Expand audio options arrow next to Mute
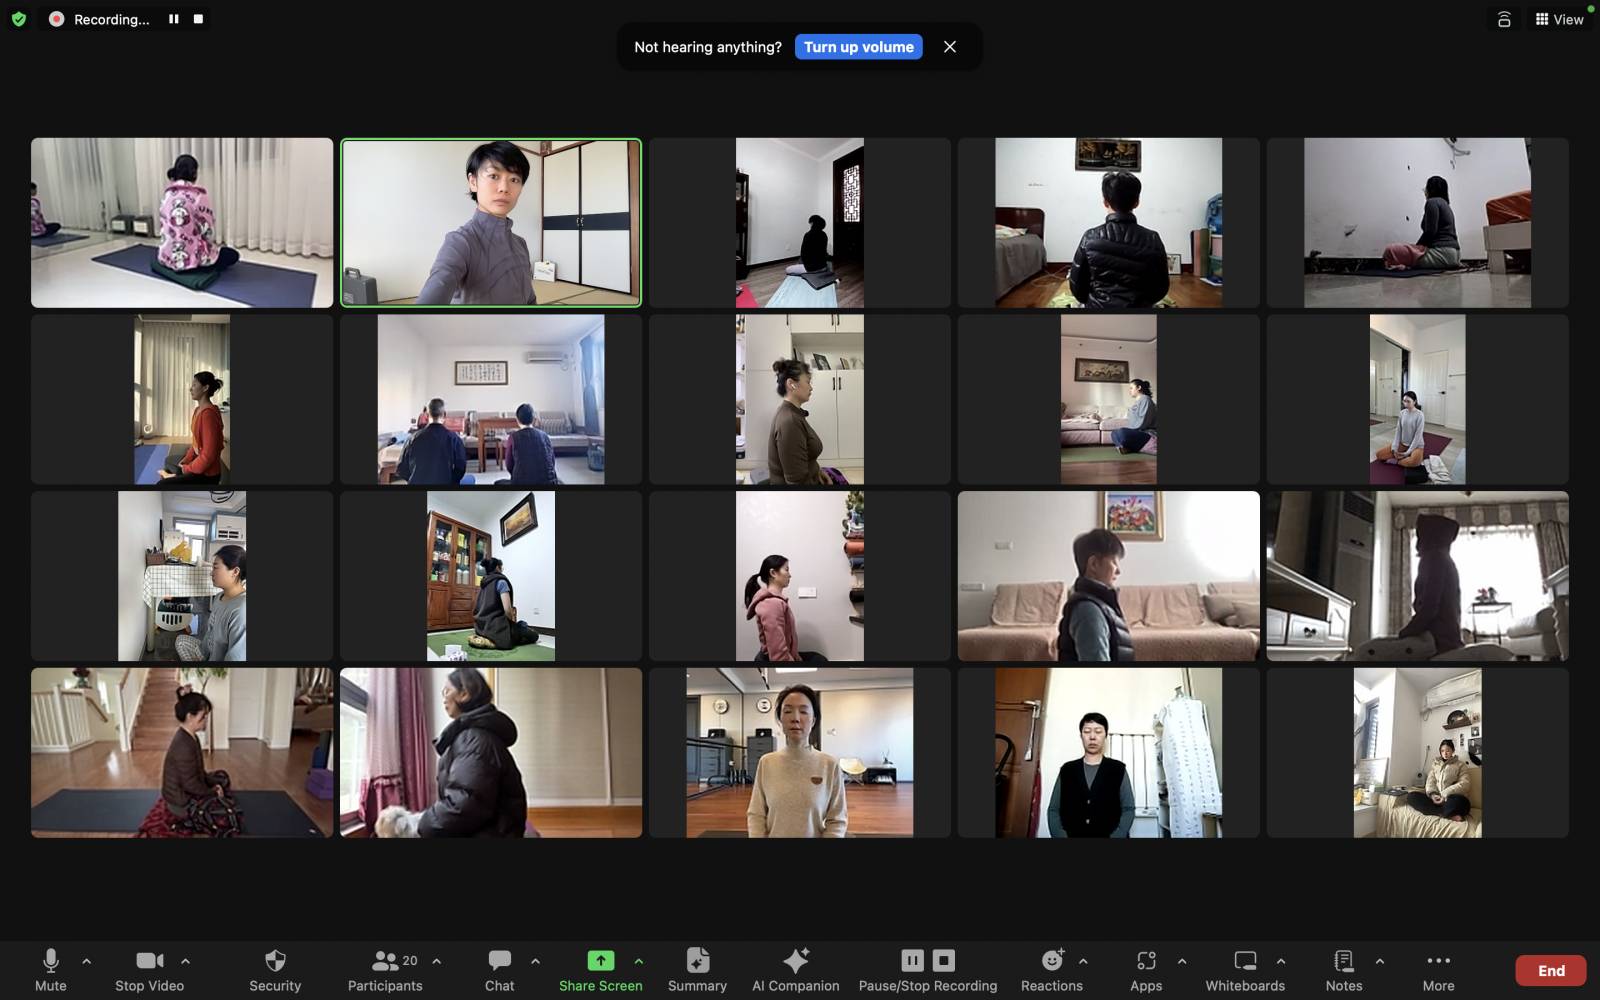This screenshot has width=1600, height=1000. coord(87,961)
